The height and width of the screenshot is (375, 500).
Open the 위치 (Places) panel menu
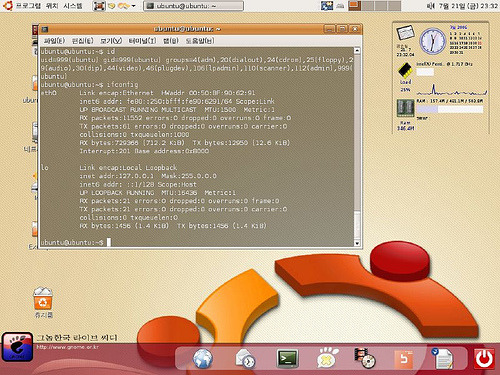[x=52, y=6]
